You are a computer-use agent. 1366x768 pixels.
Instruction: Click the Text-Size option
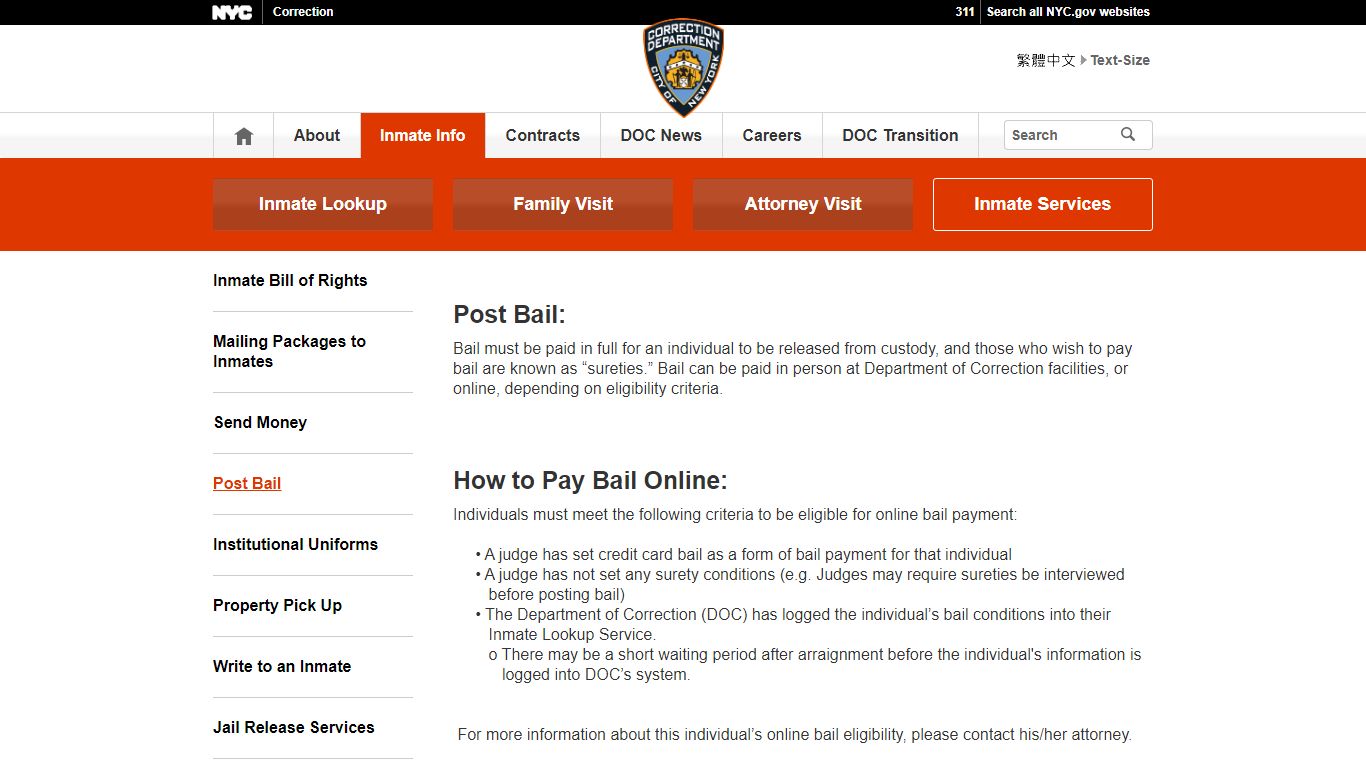1120,60
